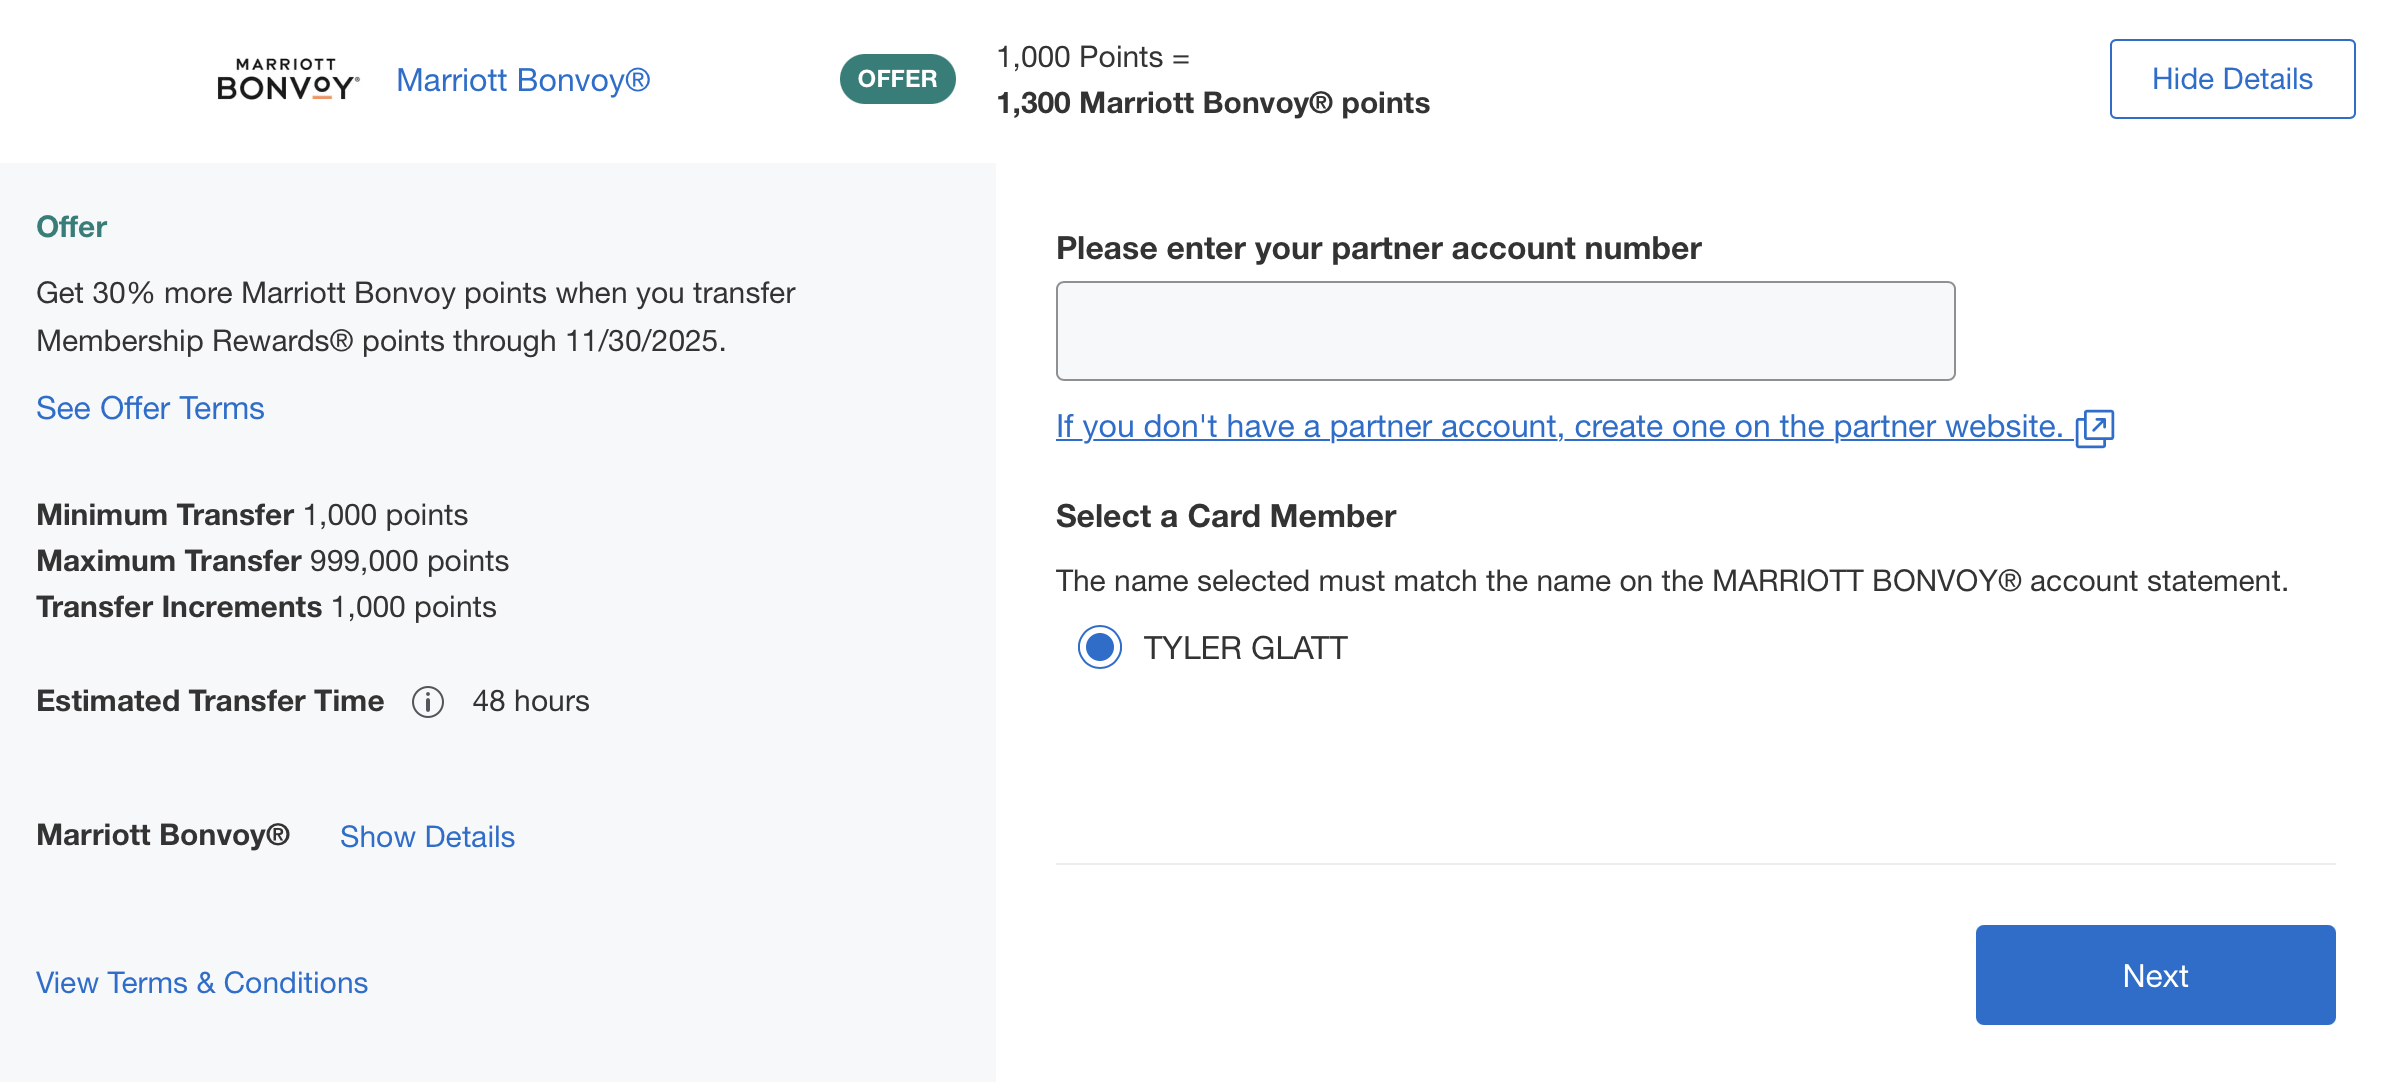Click the green OFFER badge

point(897,79)
